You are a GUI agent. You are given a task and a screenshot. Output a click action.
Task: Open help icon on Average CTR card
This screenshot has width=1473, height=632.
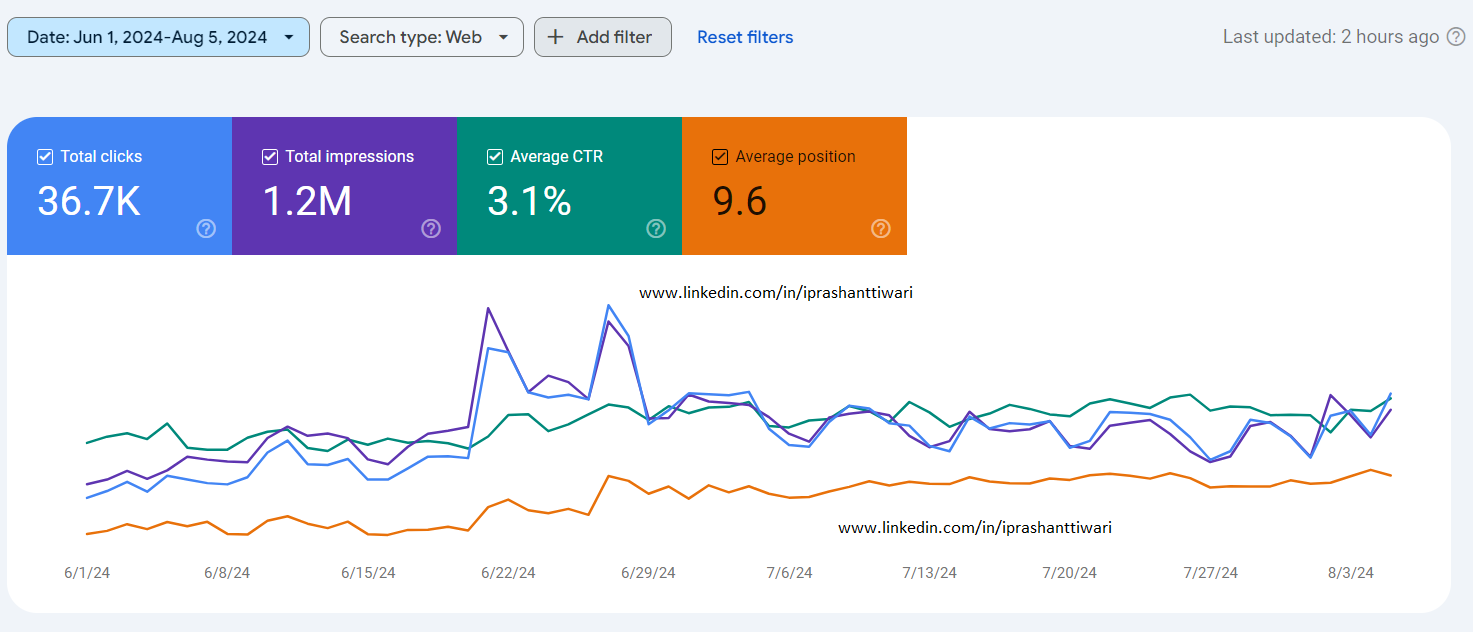(x=656, y=229)
